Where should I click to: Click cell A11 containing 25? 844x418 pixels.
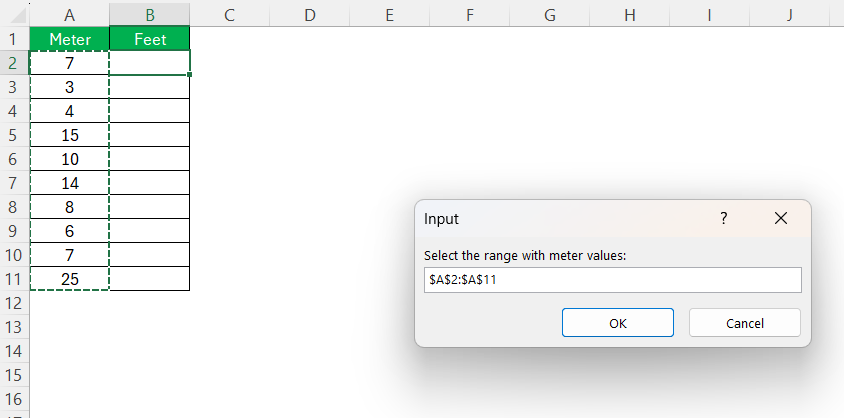point(69,279)
